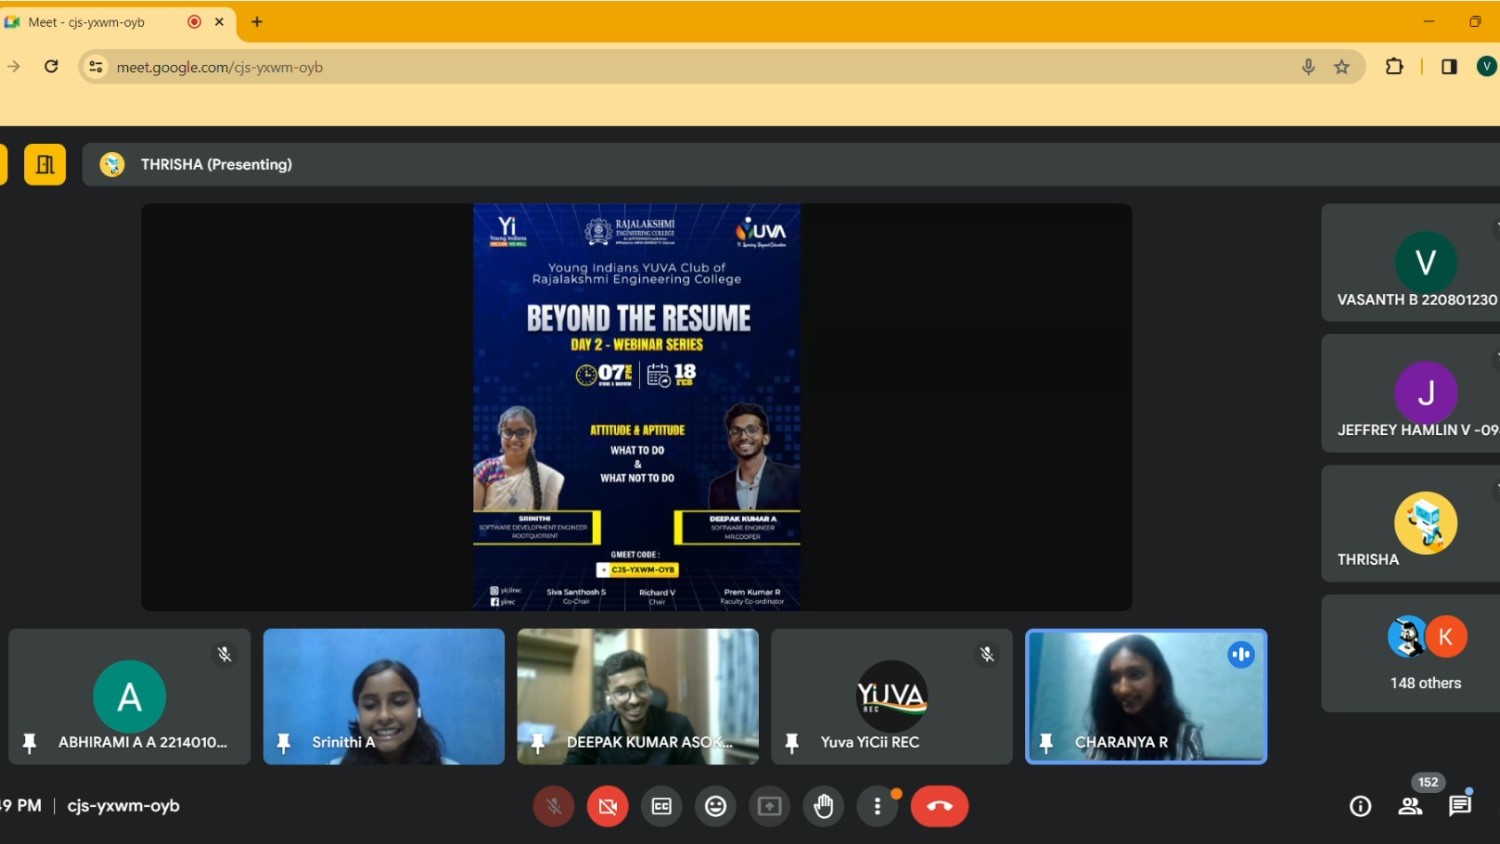Select THRISHA participant tile
Image resolution: width=1500 pixels, height=844 pixels.
[1411, 524]
